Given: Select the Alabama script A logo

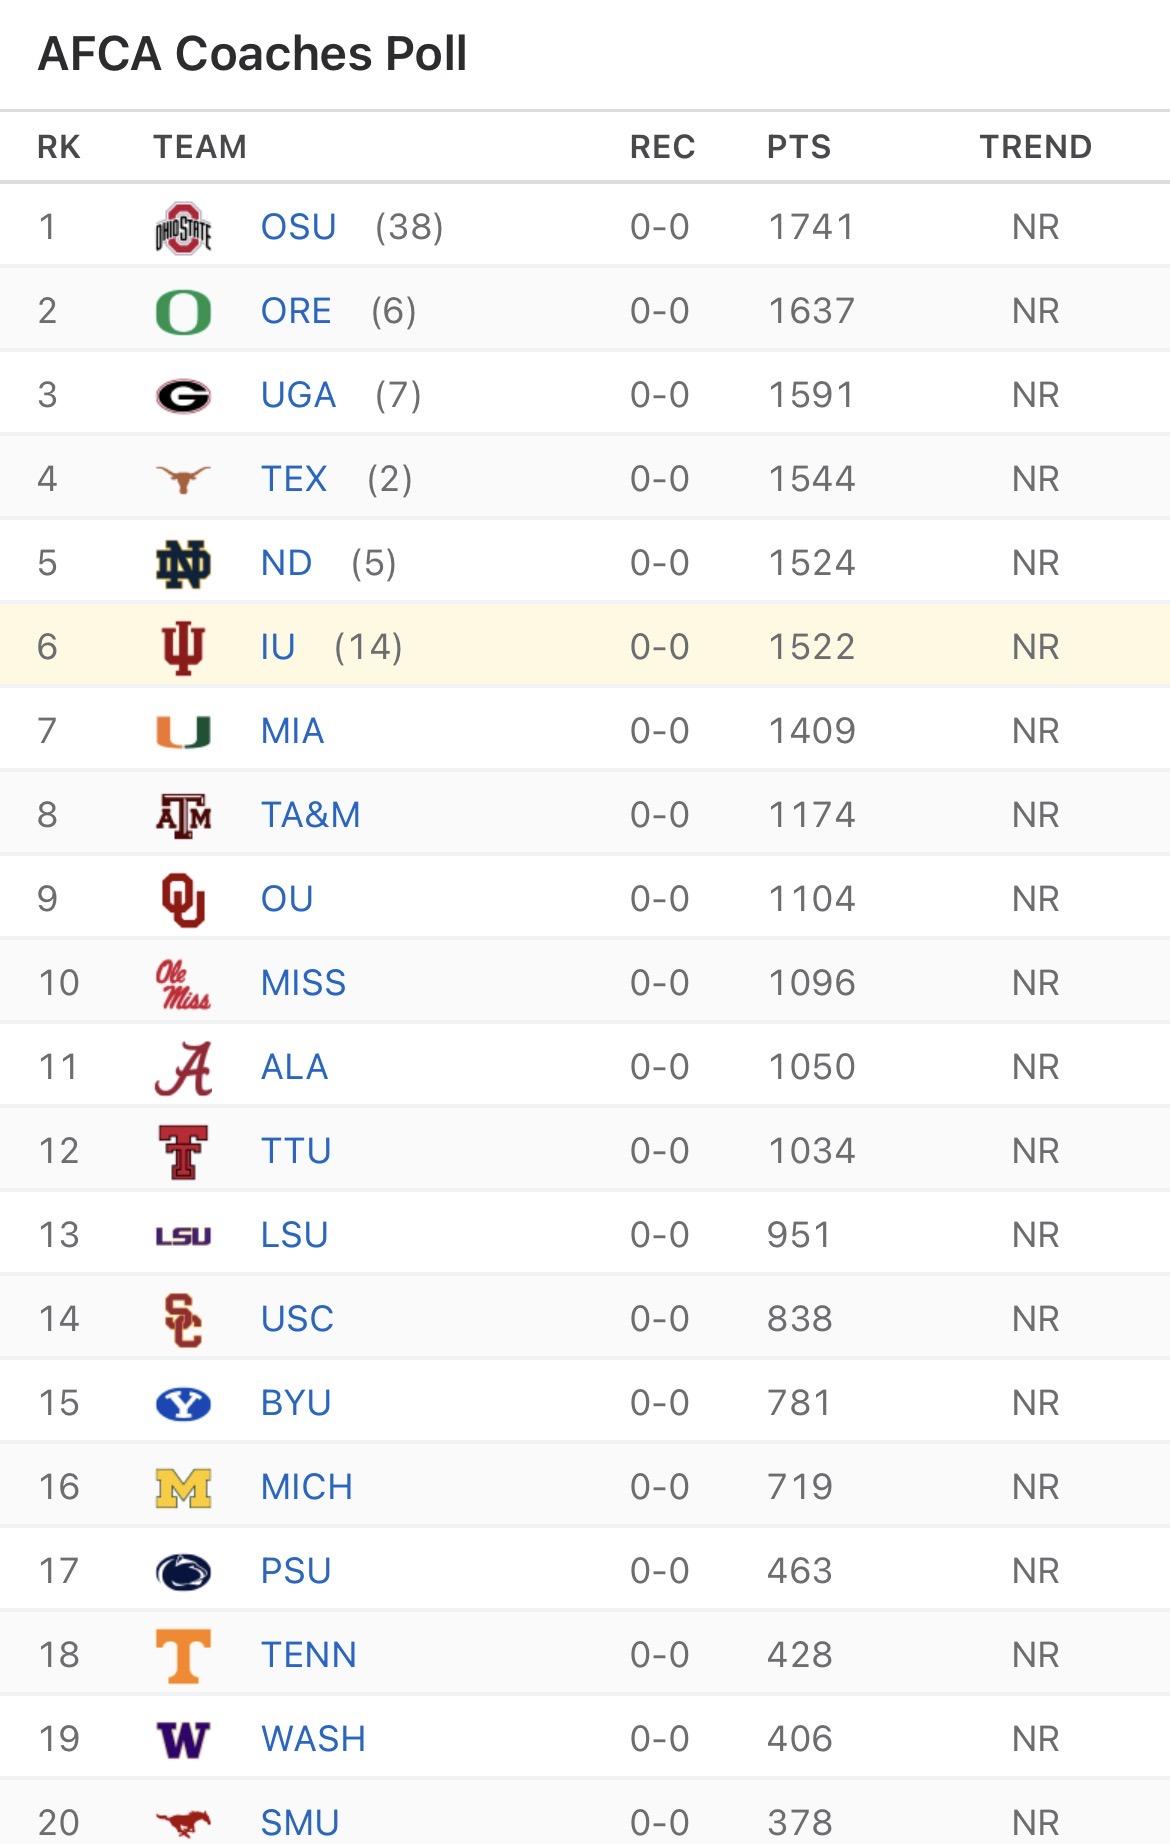Looking at the screenshot, I should (x=183, y=1068).
